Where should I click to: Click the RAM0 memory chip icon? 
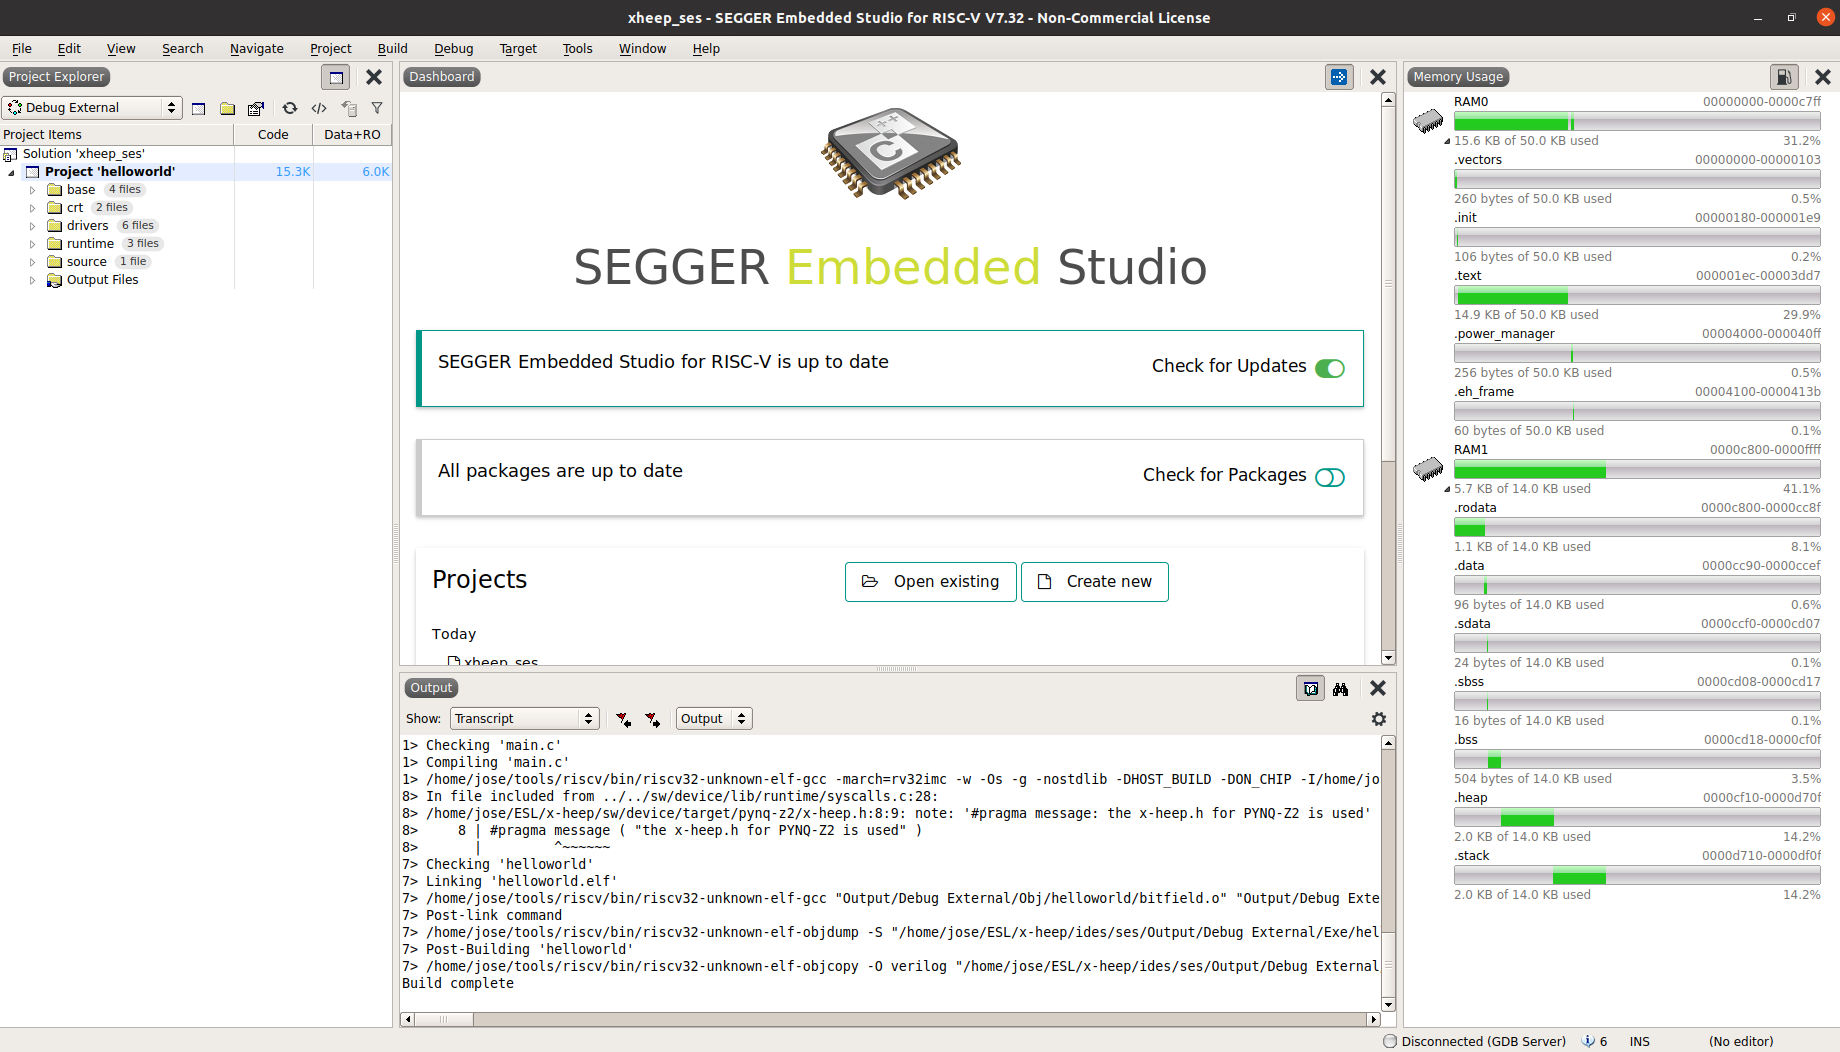pyautogui.click(x=1428, y=121)
